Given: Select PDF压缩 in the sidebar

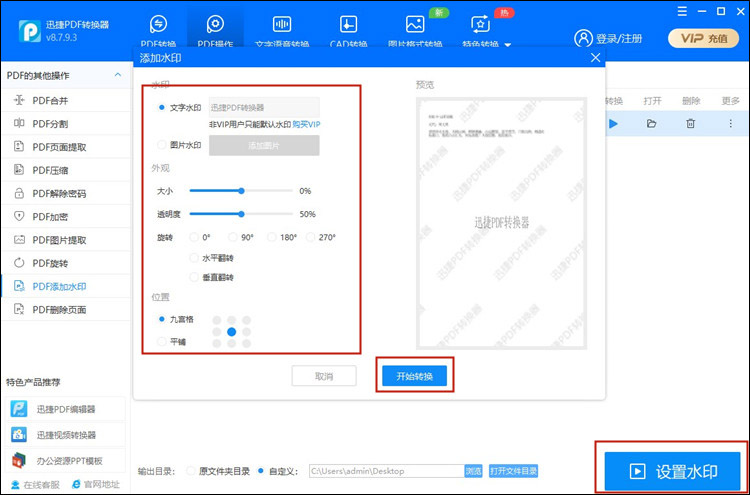Looking at the screenshot, I should click(66, 170).
